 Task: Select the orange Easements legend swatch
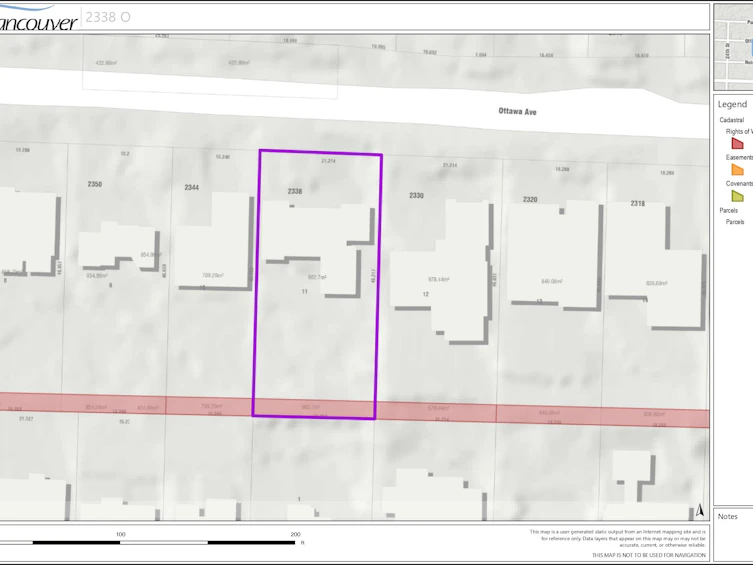(x=738, y=169)
